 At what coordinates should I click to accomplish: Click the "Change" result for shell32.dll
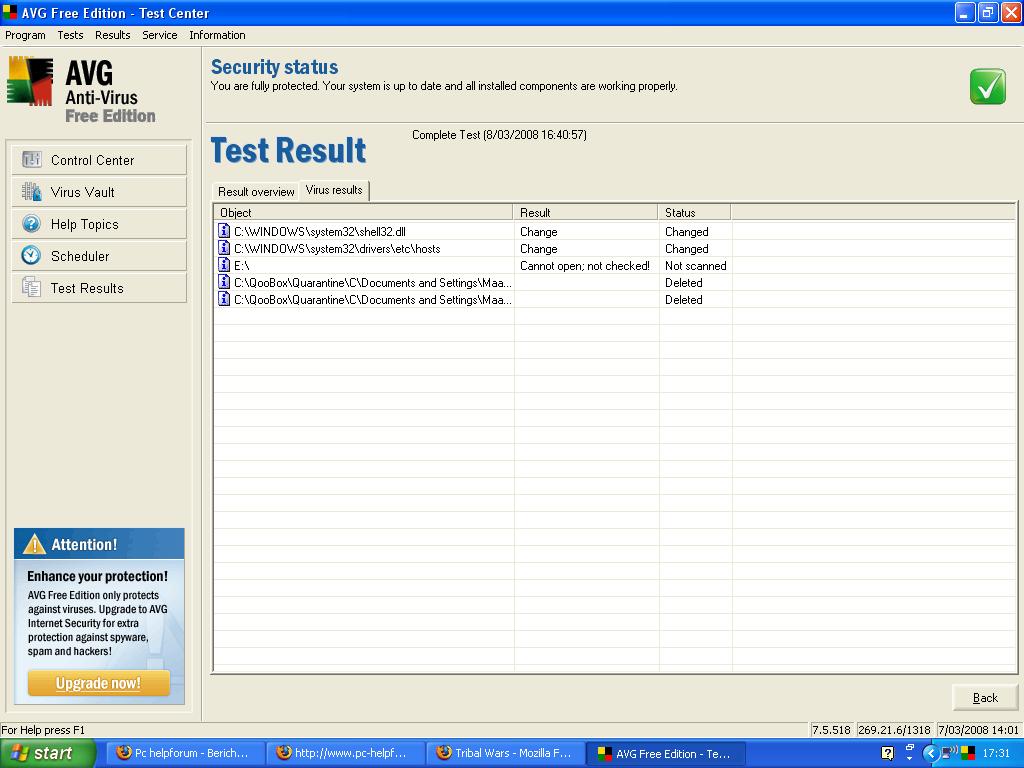click(539, 232)
